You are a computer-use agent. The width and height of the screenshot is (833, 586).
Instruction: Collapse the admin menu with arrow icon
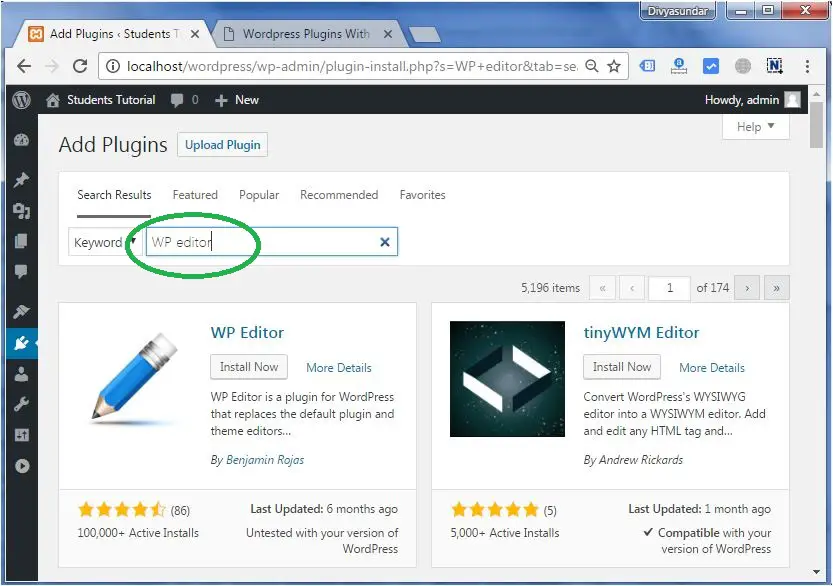pos(21,466)
